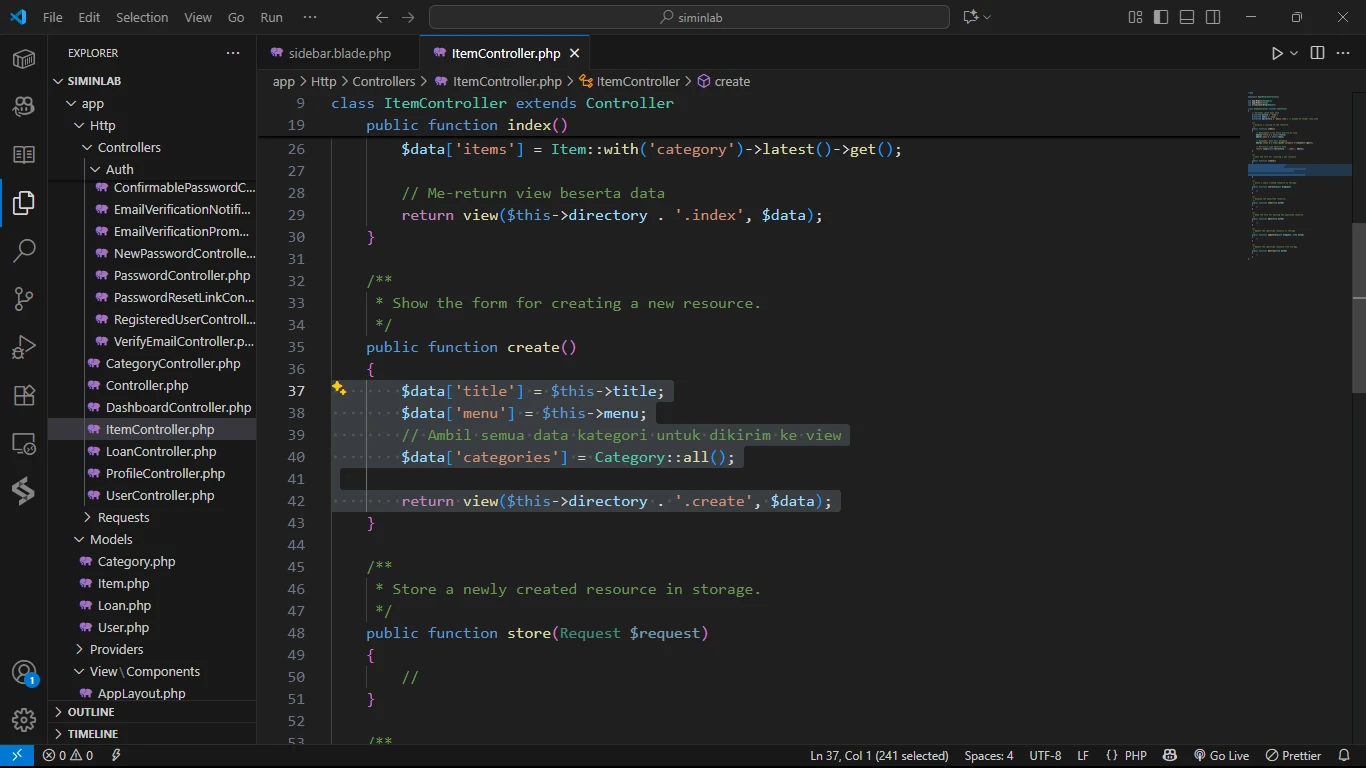
Task: Open the Manage settings gear
Action: pos(24,720)
